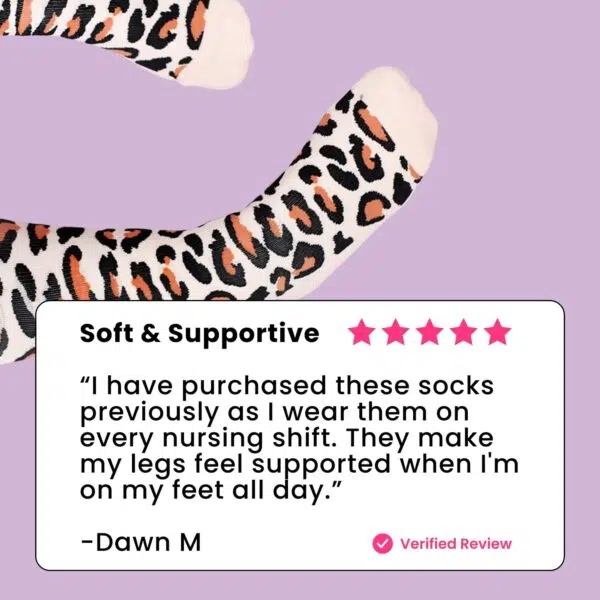Click the Soft & Supportive review title
Viewport: 600px width, 600px height.
point(199,334)
